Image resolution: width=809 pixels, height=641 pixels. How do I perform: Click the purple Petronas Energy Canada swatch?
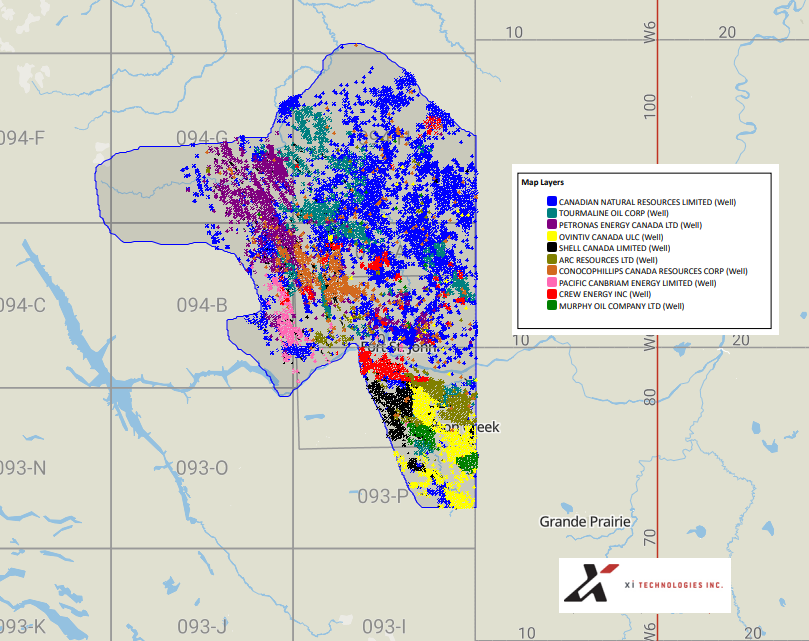pos(552,223)
